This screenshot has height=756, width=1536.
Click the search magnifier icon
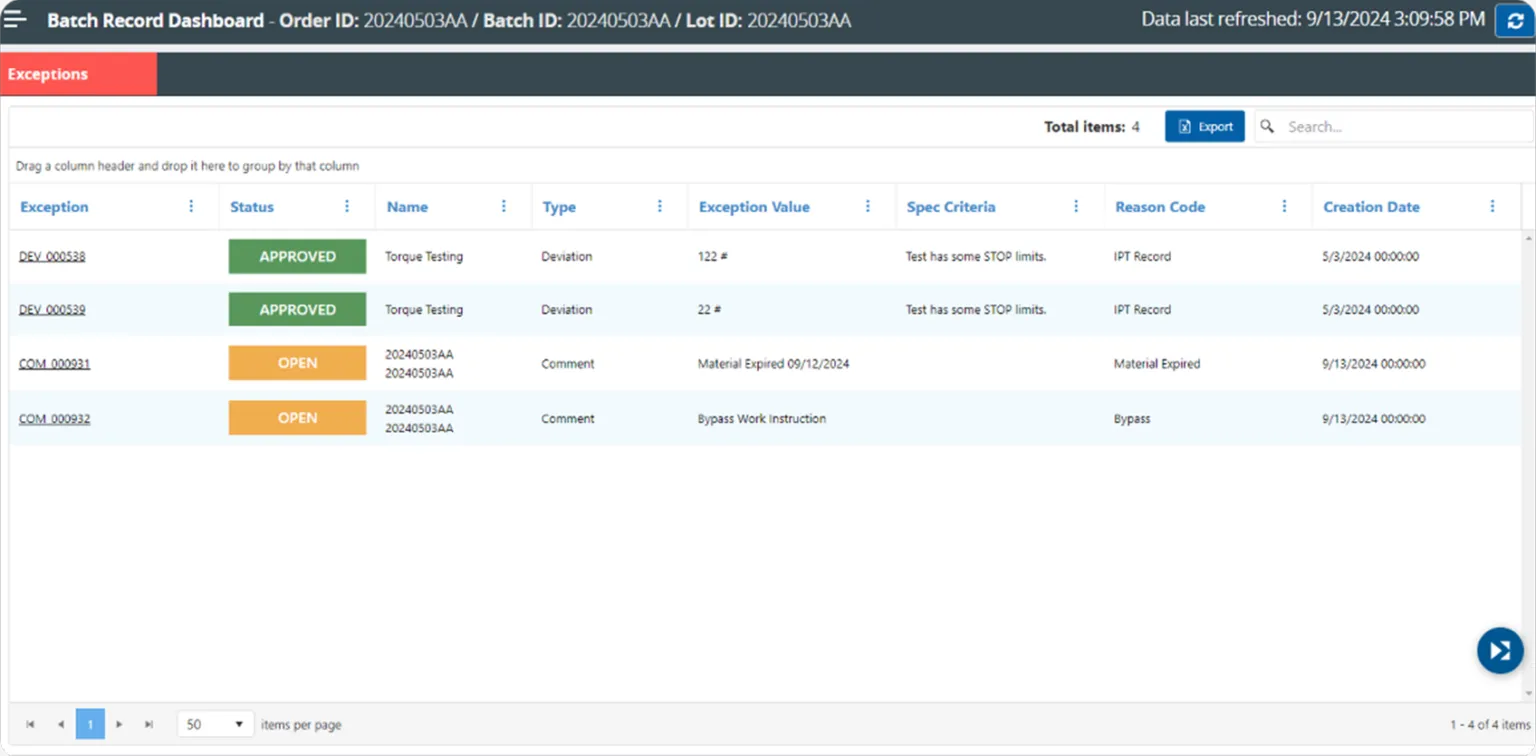(1267, 126)
